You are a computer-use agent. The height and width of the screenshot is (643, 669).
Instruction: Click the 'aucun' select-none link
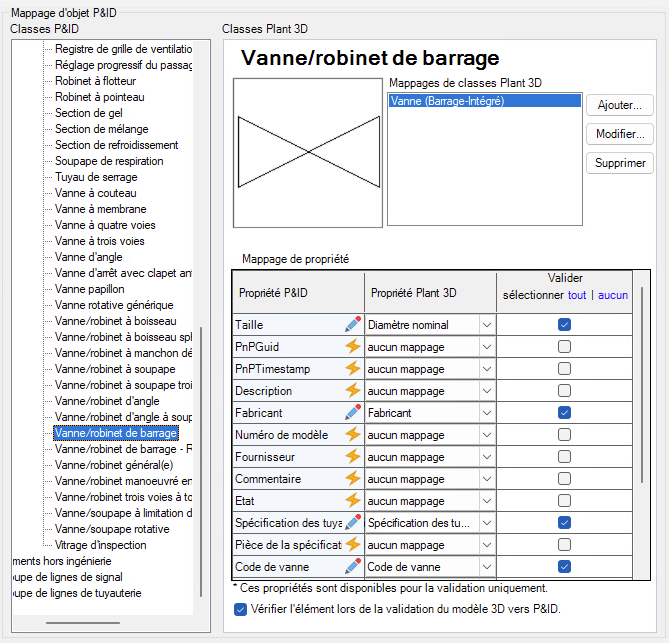click(613, 295)
